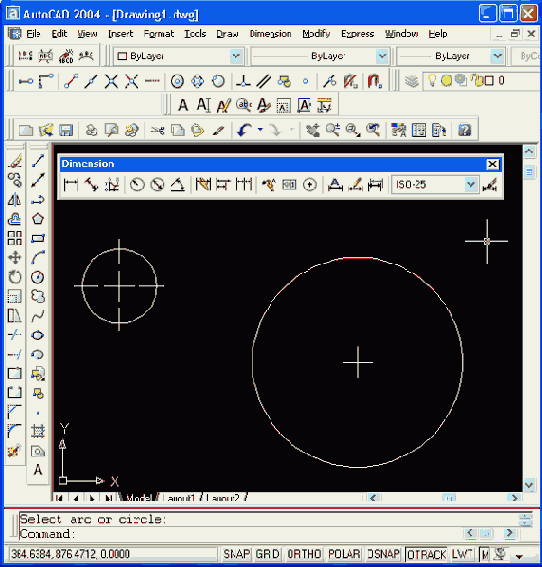
Task: Select the Multiline Text tool in draw toolbar
Action: (38, 470)
